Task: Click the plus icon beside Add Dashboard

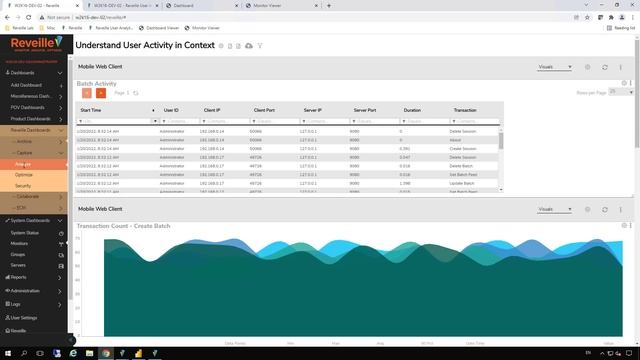Action: coord(61,86)
